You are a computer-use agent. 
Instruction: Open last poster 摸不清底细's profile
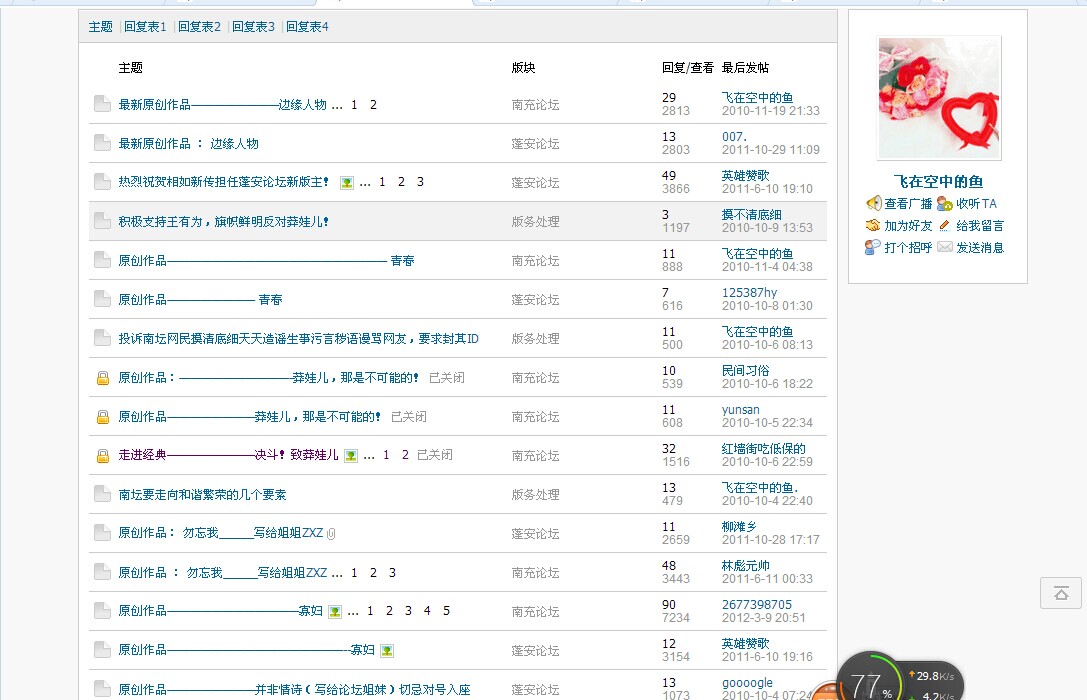coord(751,215)
